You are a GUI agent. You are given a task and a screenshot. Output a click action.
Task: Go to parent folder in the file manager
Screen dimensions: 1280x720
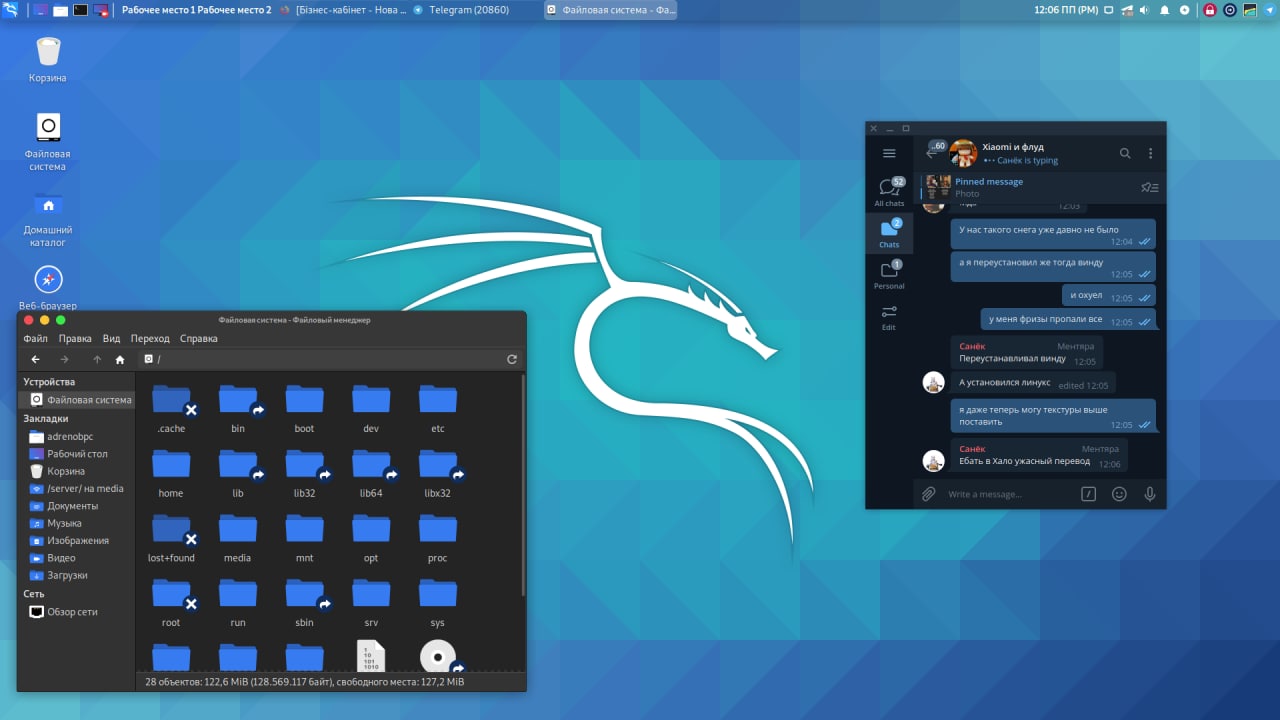[x=97, y=359]
